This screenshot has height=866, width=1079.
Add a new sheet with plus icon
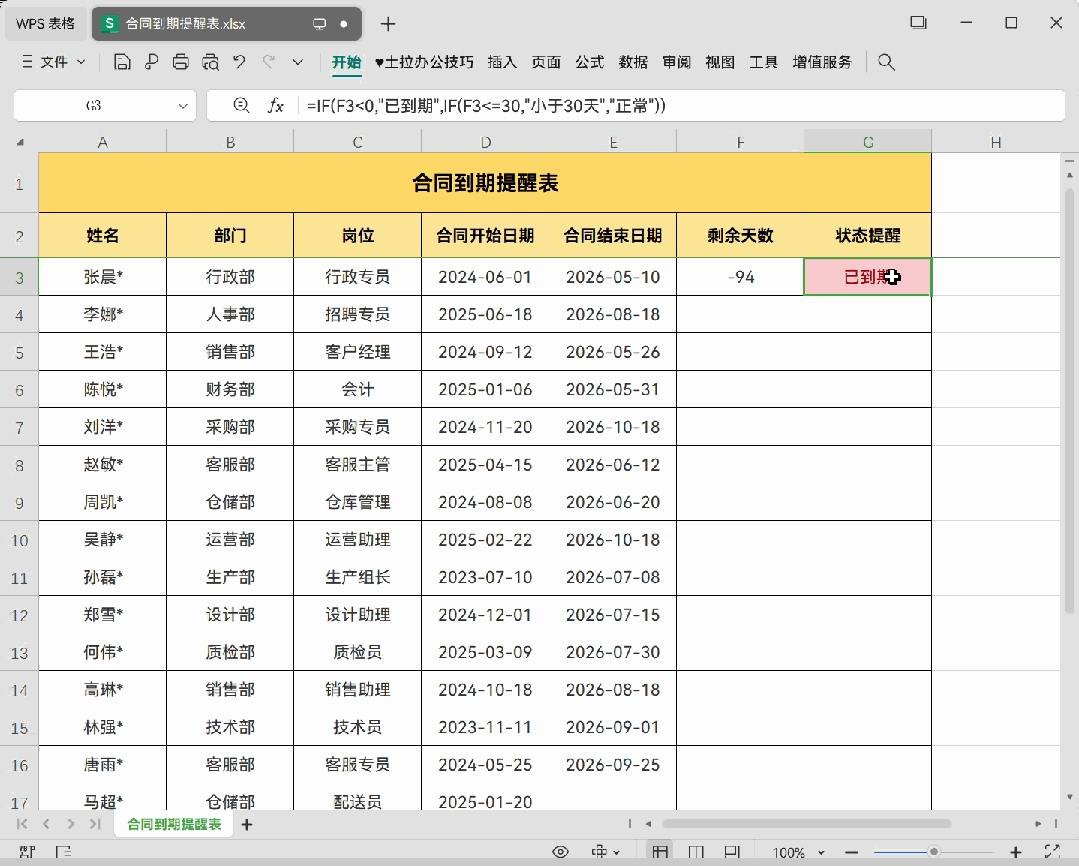click(x=247, y=824)
